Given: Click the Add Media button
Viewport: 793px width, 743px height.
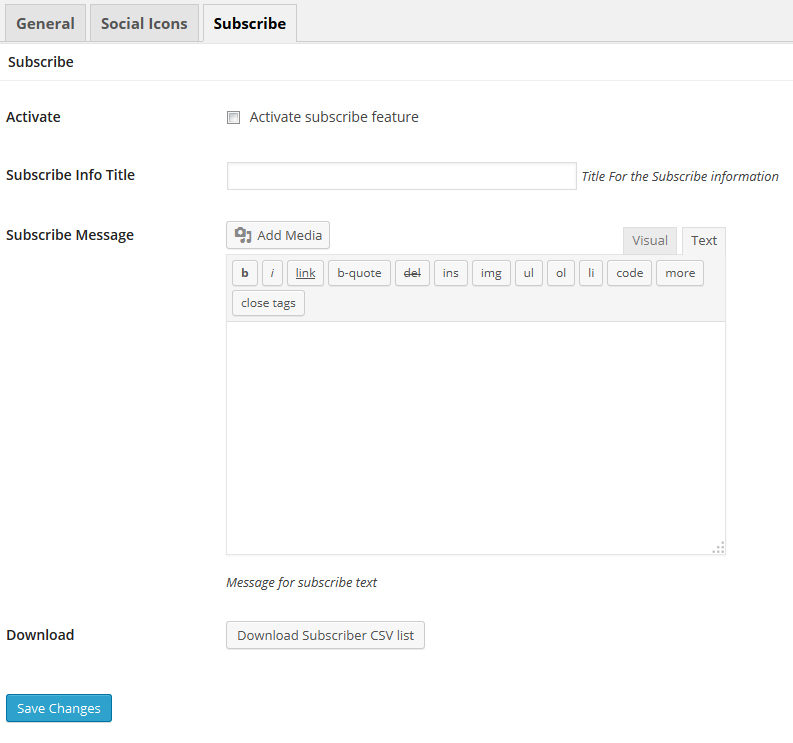Looking at the screenshot, I should pyautogui.click(x=278, y=235).
